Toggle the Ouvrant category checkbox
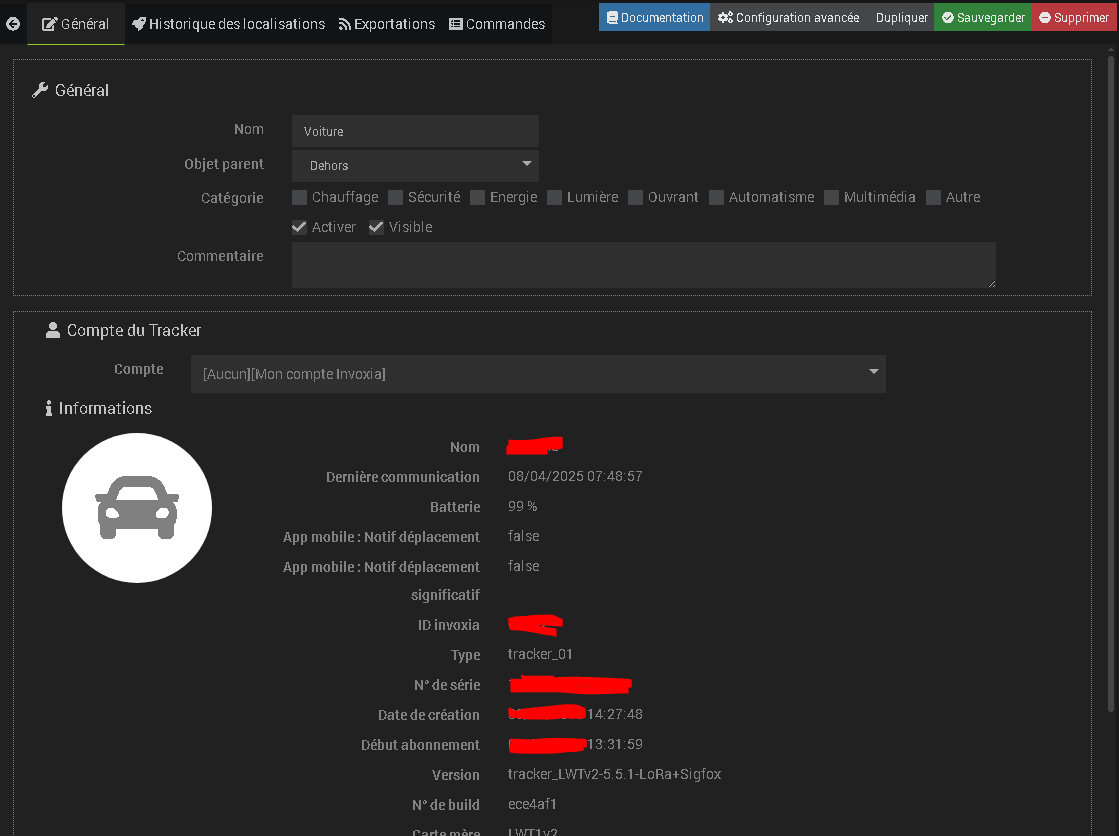This screenshot has width=1119, height=836. [635, 197]
